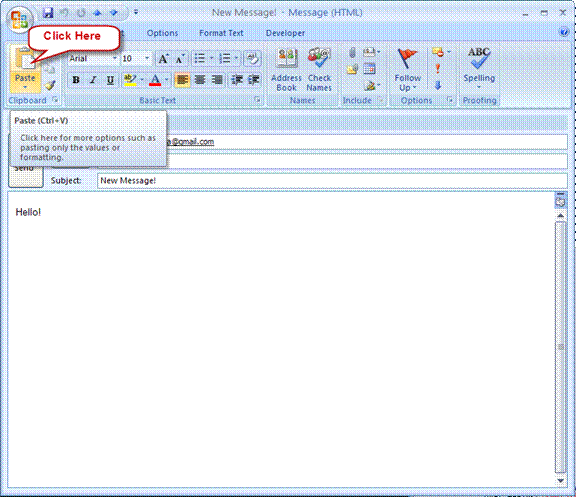Click the Attach File paperclip icon
This screenshot has width=576, height=497.
pos(352,52)
